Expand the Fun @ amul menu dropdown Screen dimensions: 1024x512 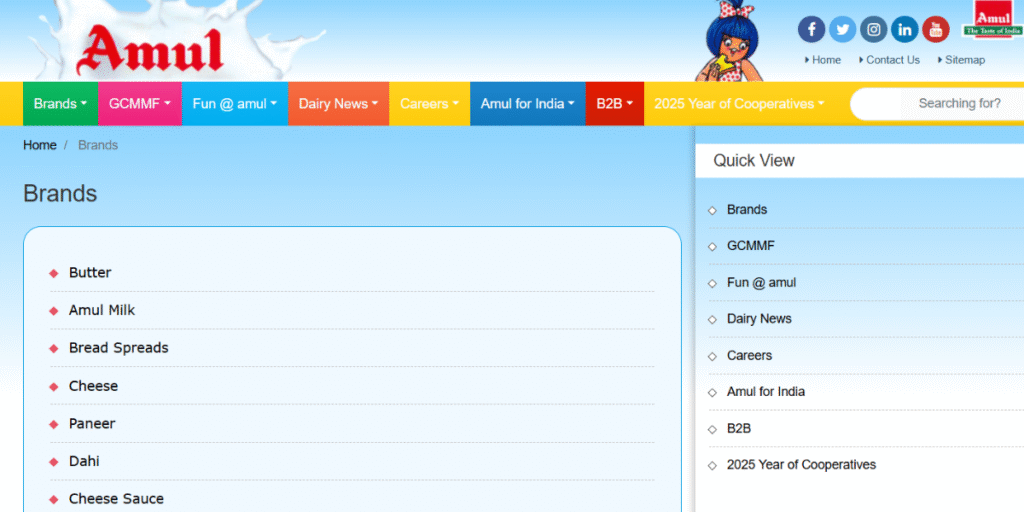[x=234, y=104]
